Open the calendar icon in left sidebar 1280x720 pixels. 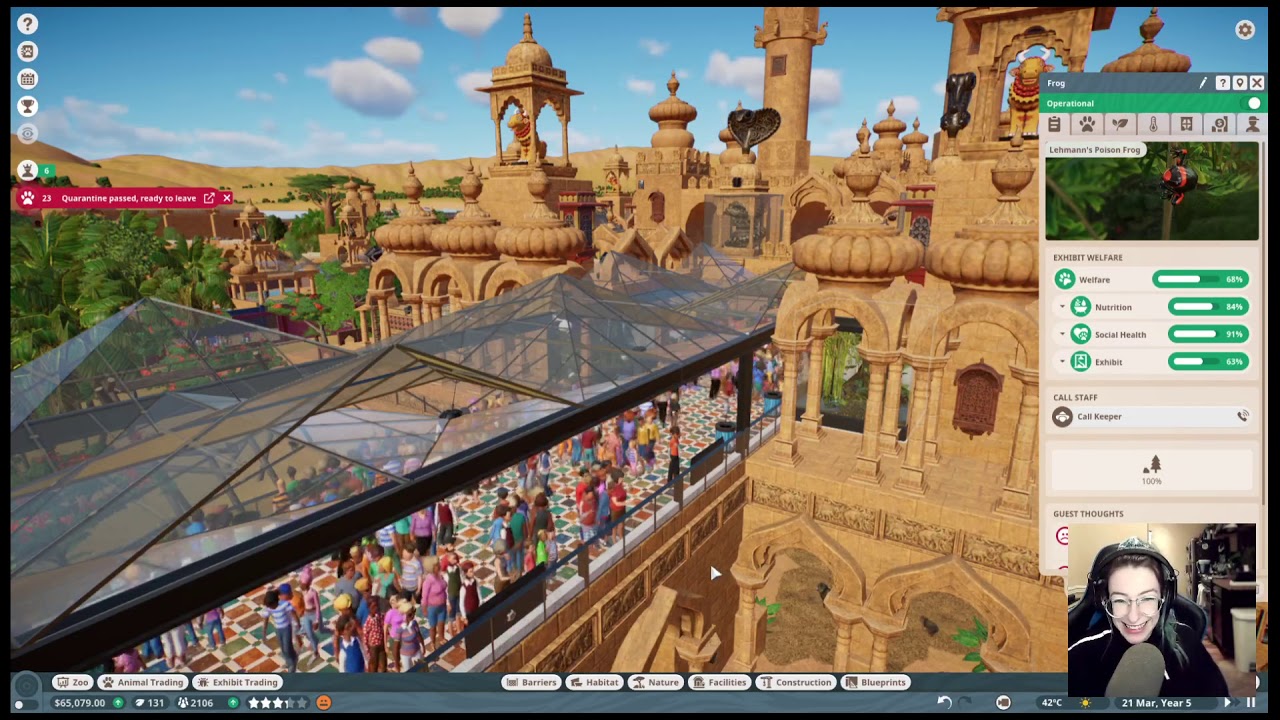(27, 79)
